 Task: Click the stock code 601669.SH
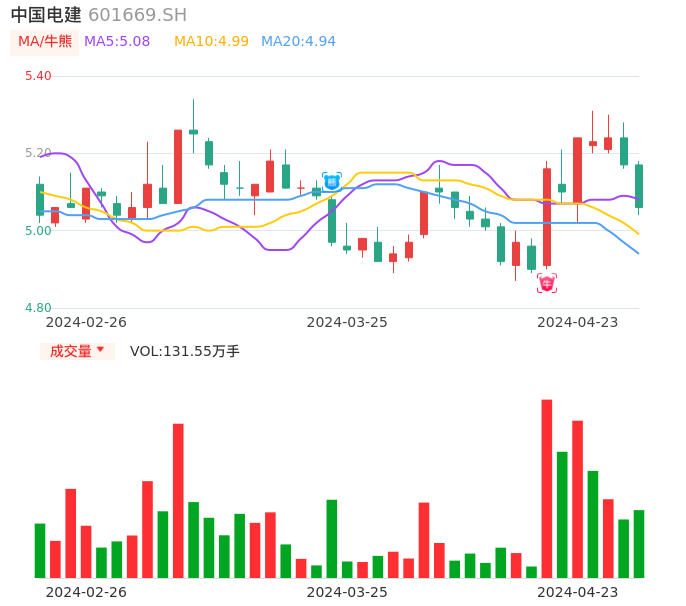(137, 15)
